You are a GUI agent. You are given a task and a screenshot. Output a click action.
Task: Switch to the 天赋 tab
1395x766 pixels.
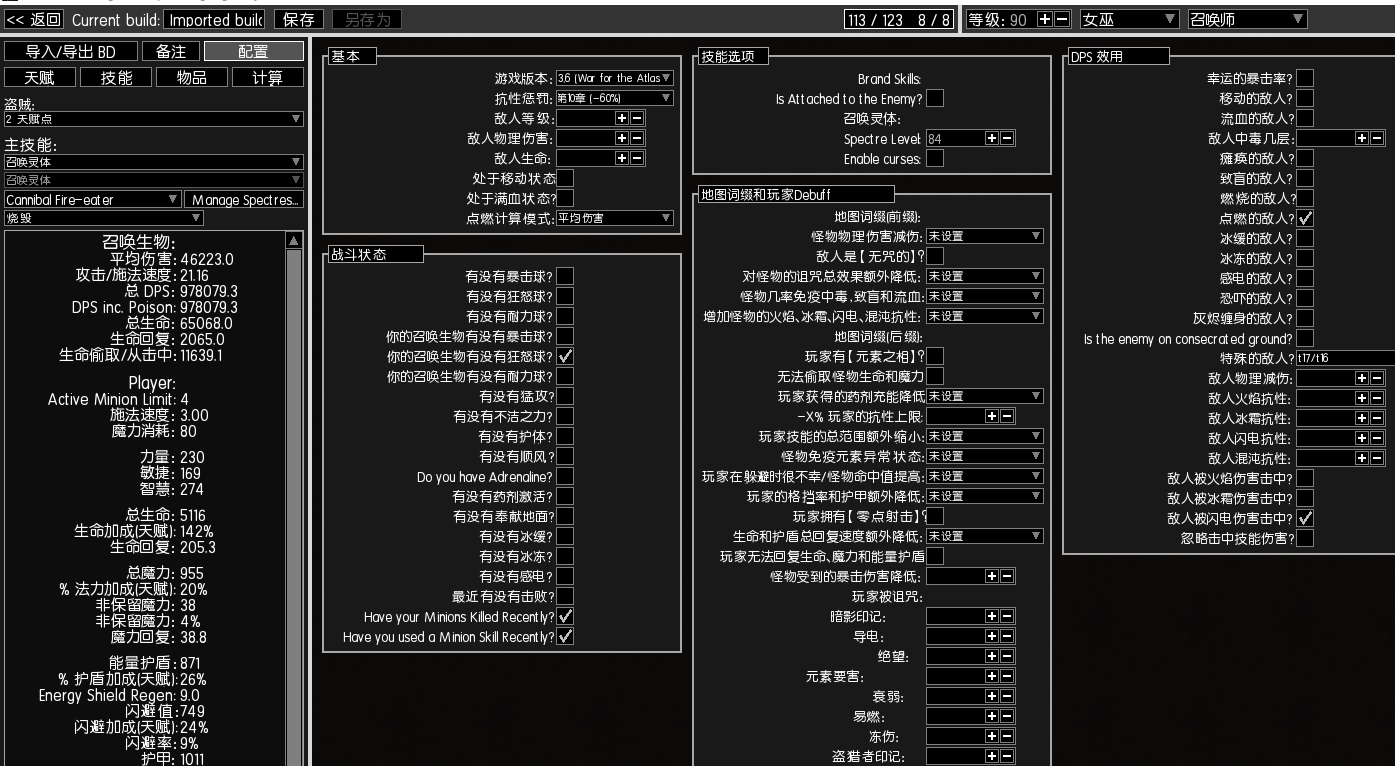tap(39, 77)
